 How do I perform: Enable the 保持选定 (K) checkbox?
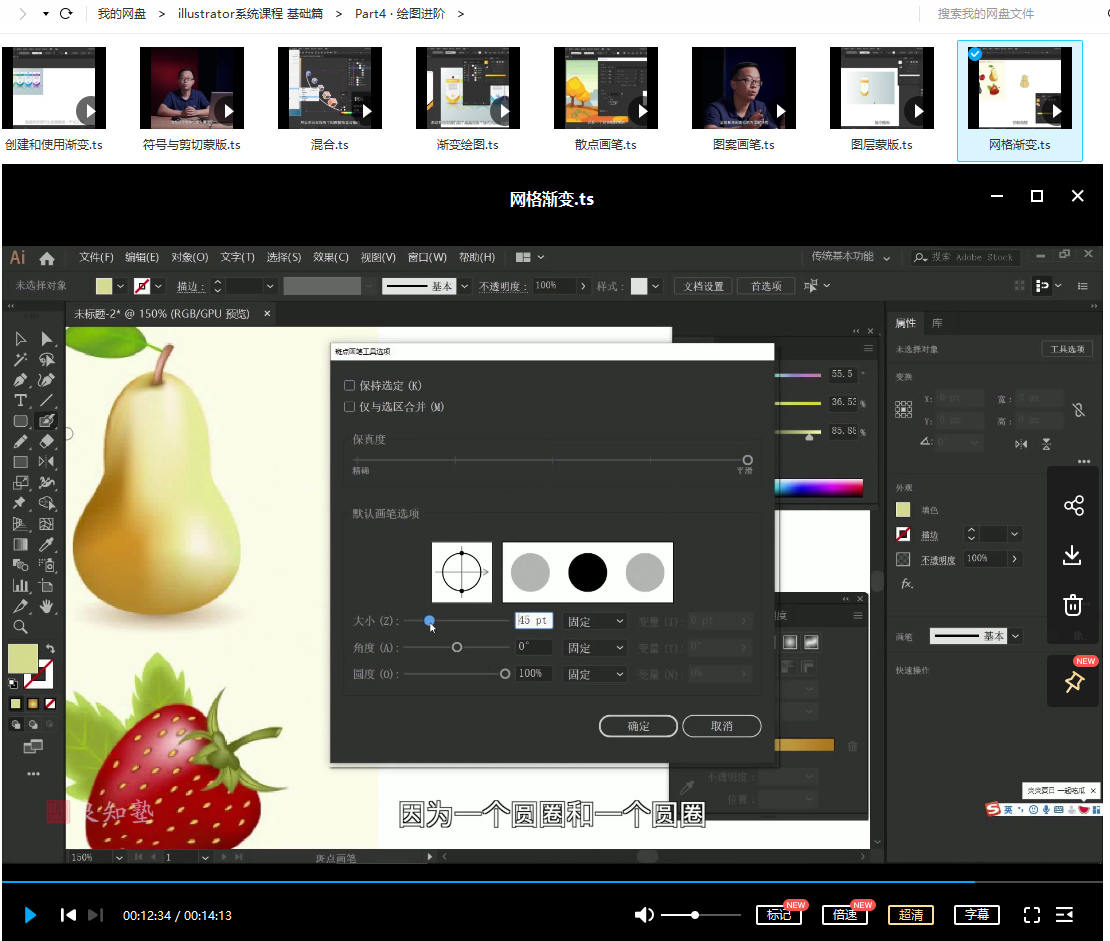click(x=349, y=386)
